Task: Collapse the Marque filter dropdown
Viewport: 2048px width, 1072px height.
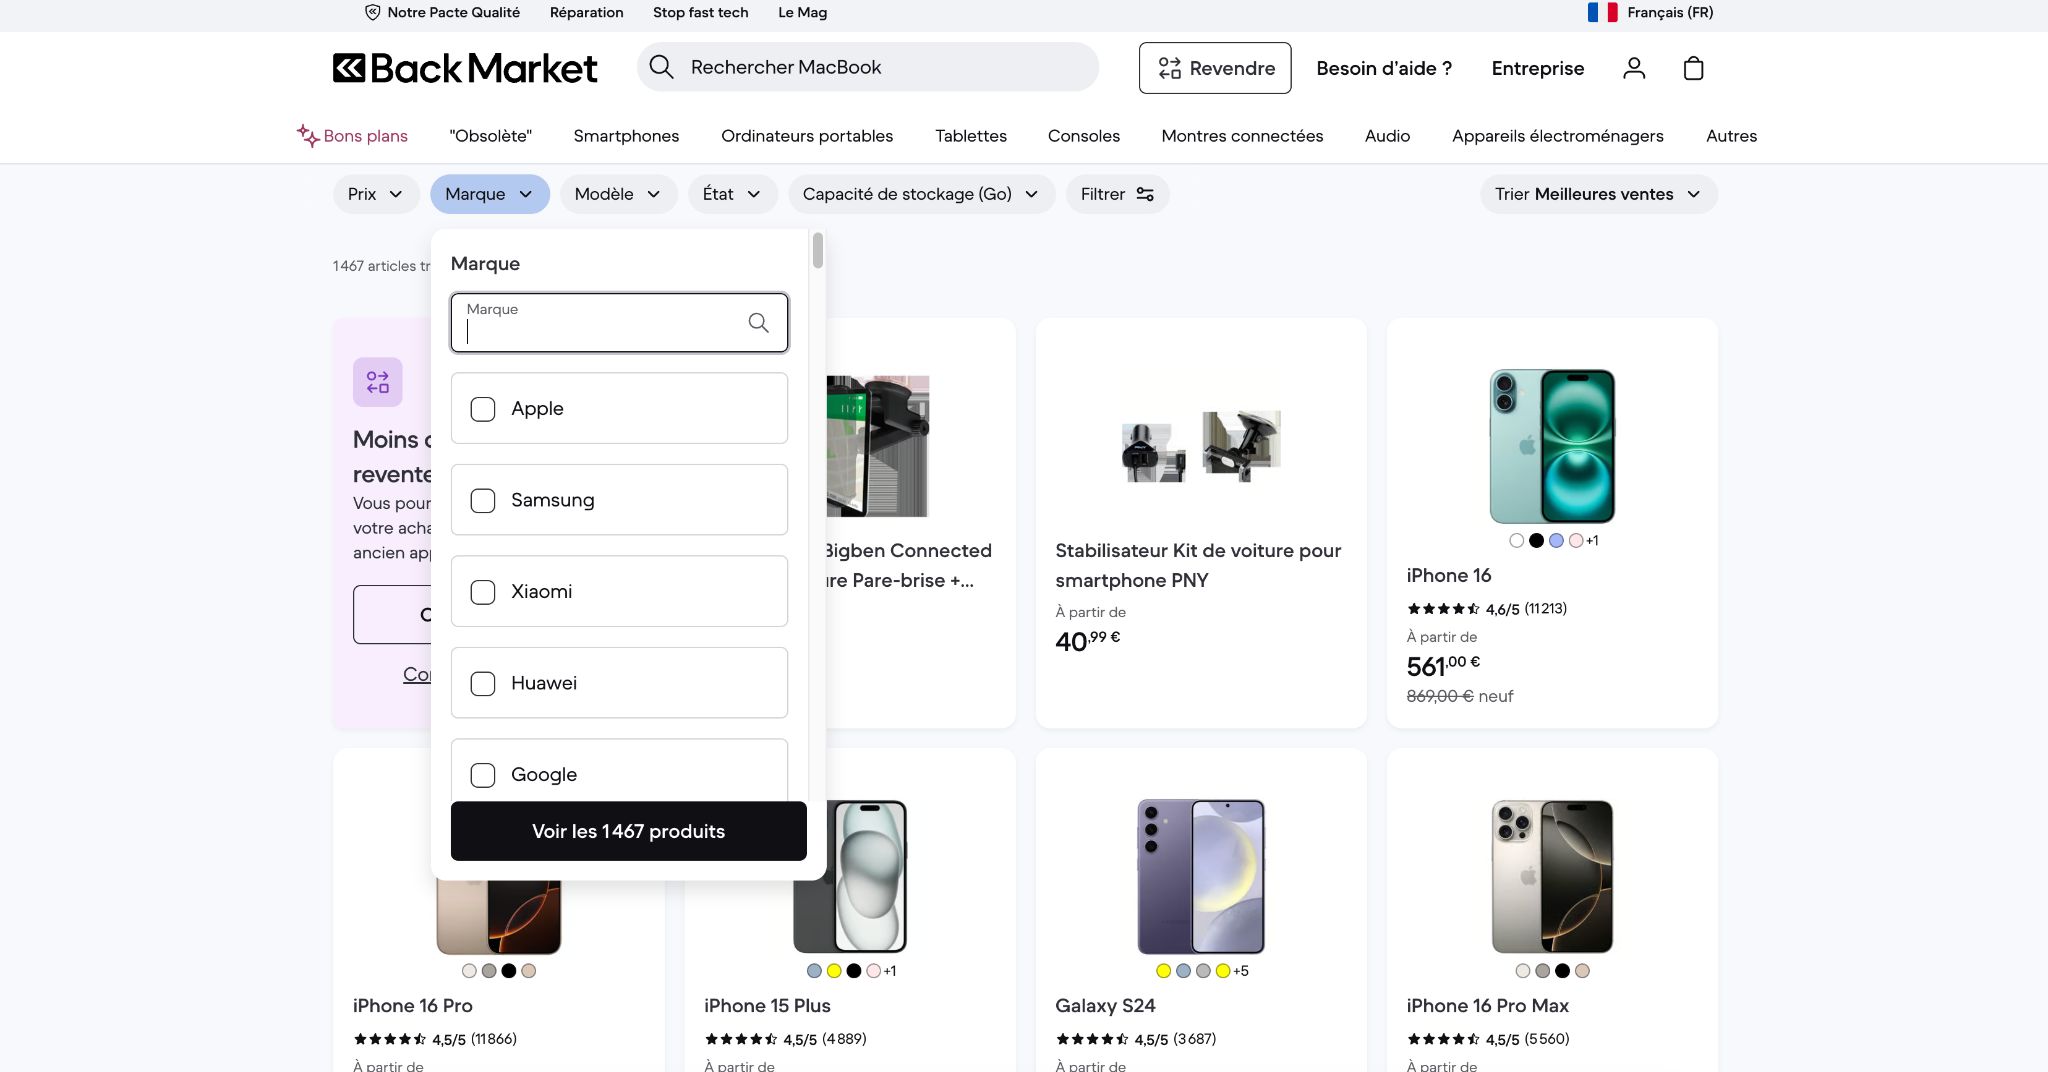Action: pos(490,194)
